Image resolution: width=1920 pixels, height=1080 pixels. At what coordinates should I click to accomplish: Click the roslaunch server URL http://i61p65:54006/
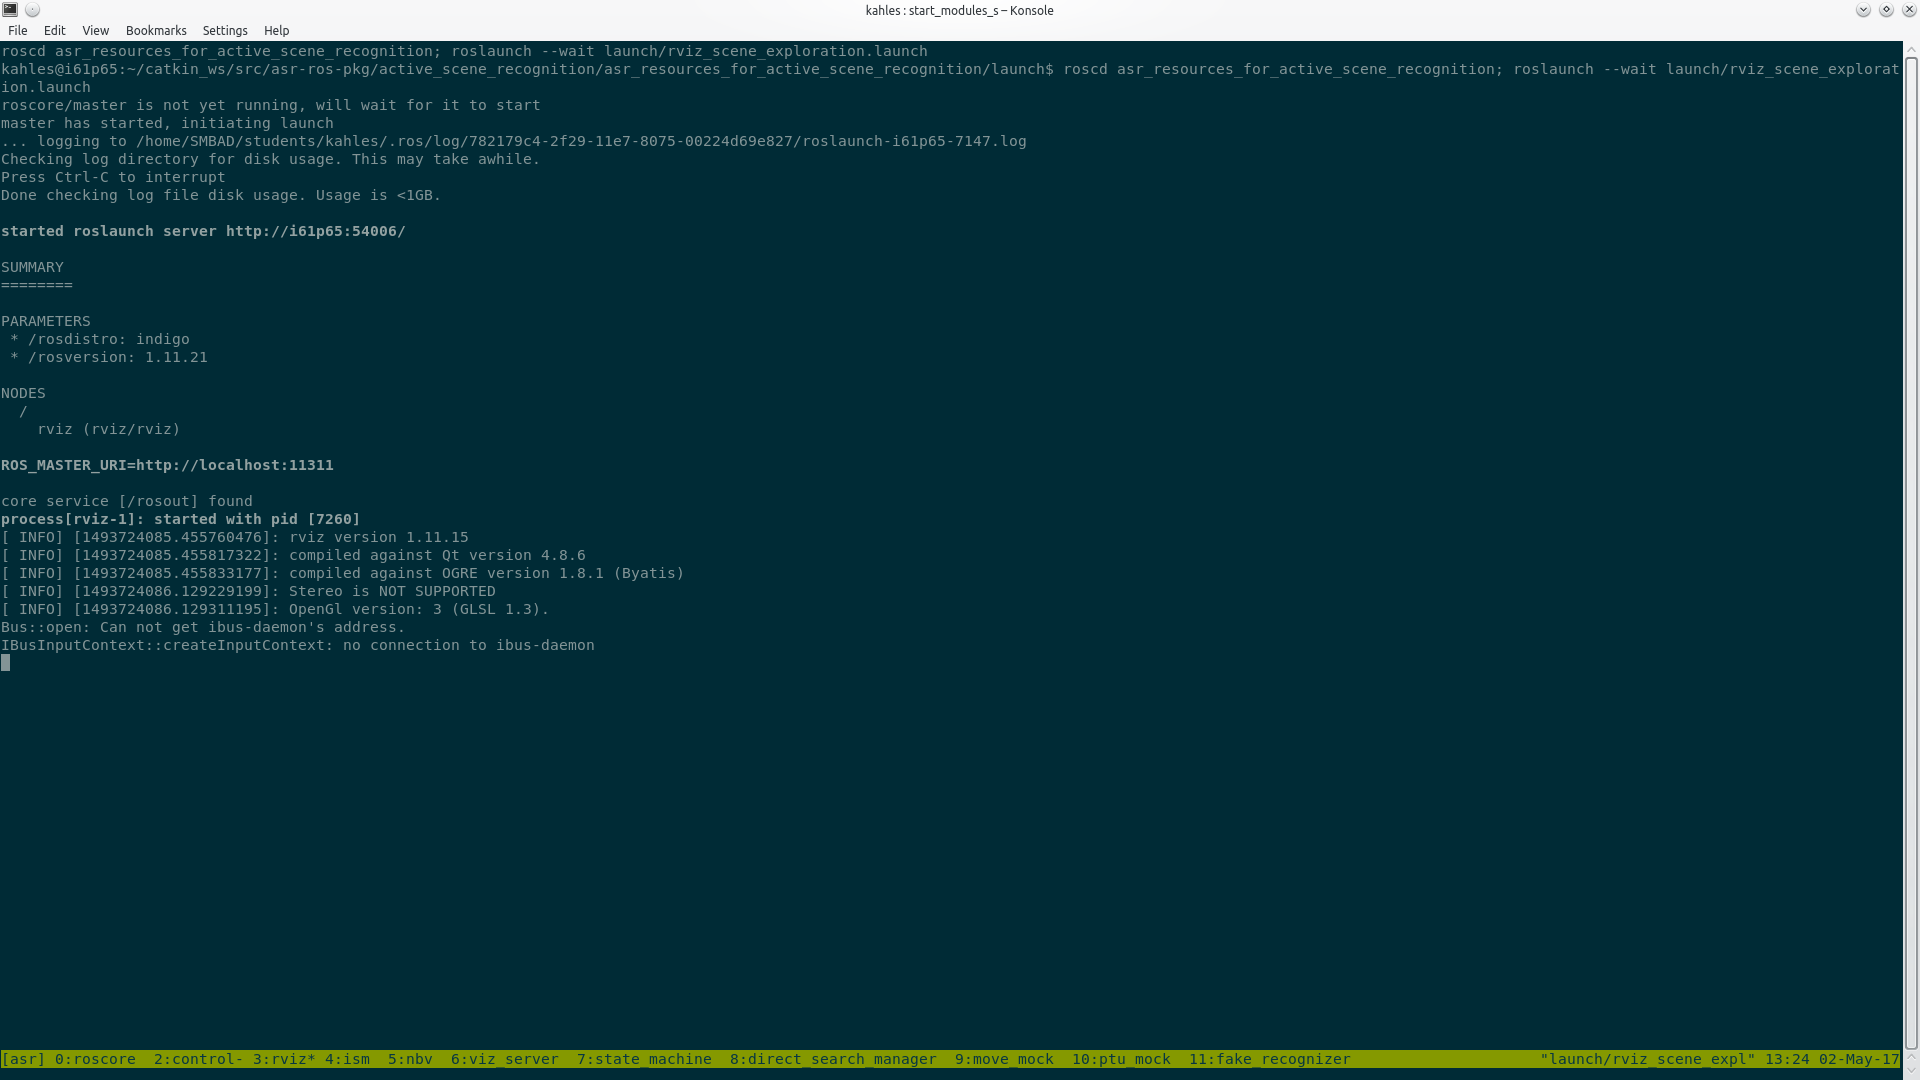[315, 231]
